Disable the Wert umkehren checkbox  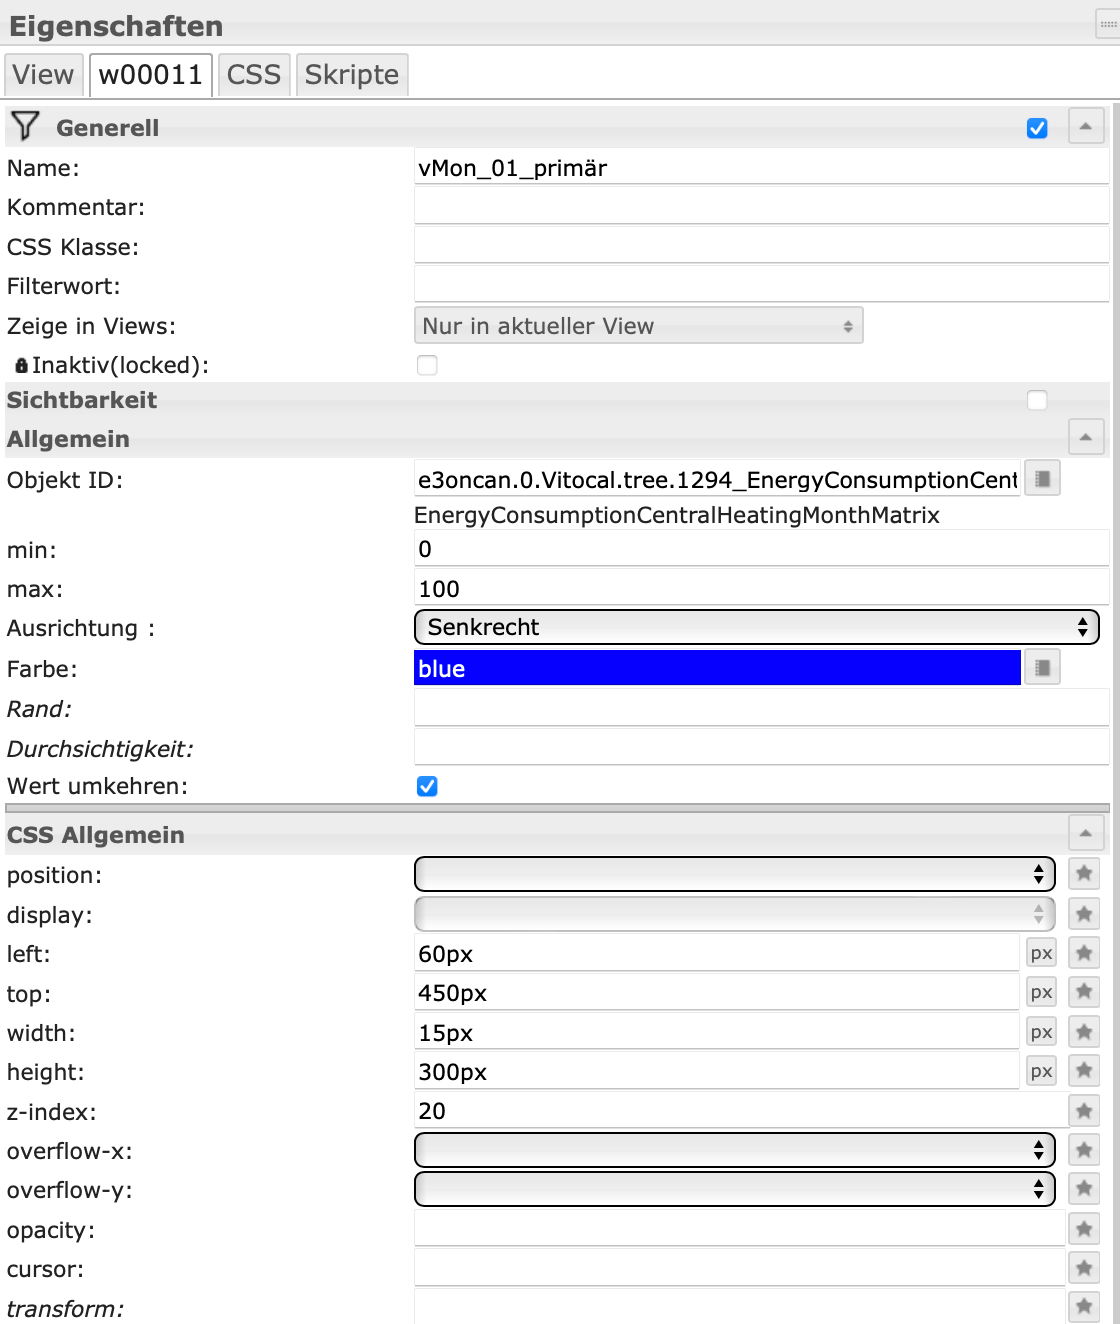pyautogui.click(x=427, y=786)
